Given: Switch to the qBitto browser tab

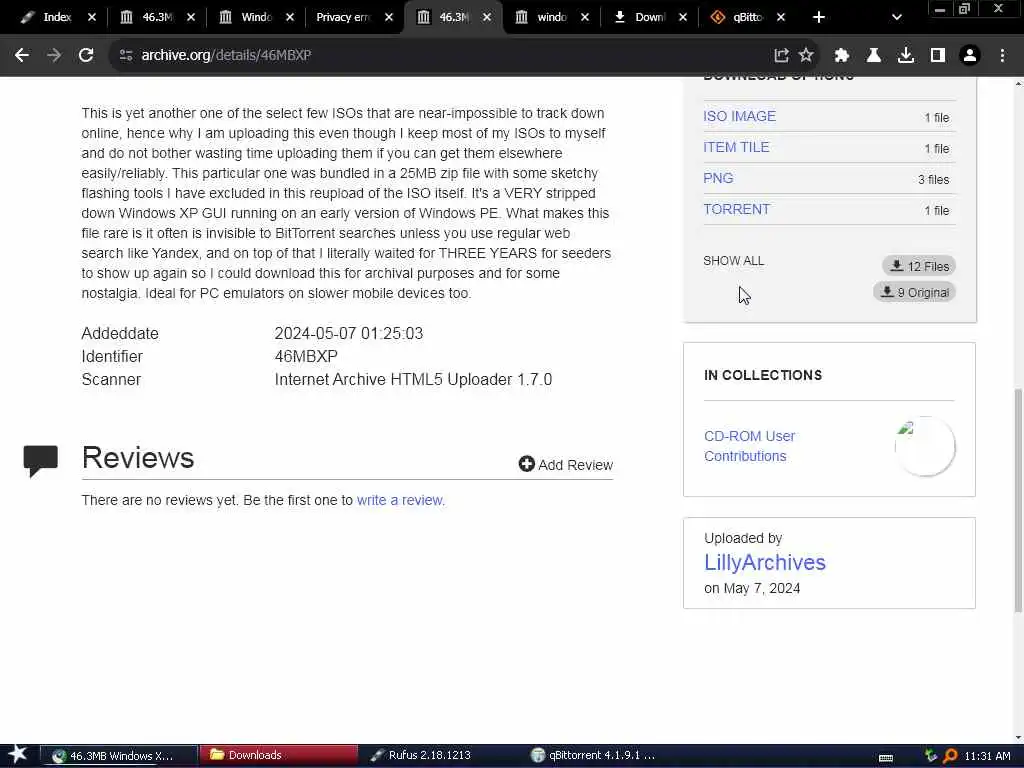Looking at the screenshot, I should click(746, 18).
